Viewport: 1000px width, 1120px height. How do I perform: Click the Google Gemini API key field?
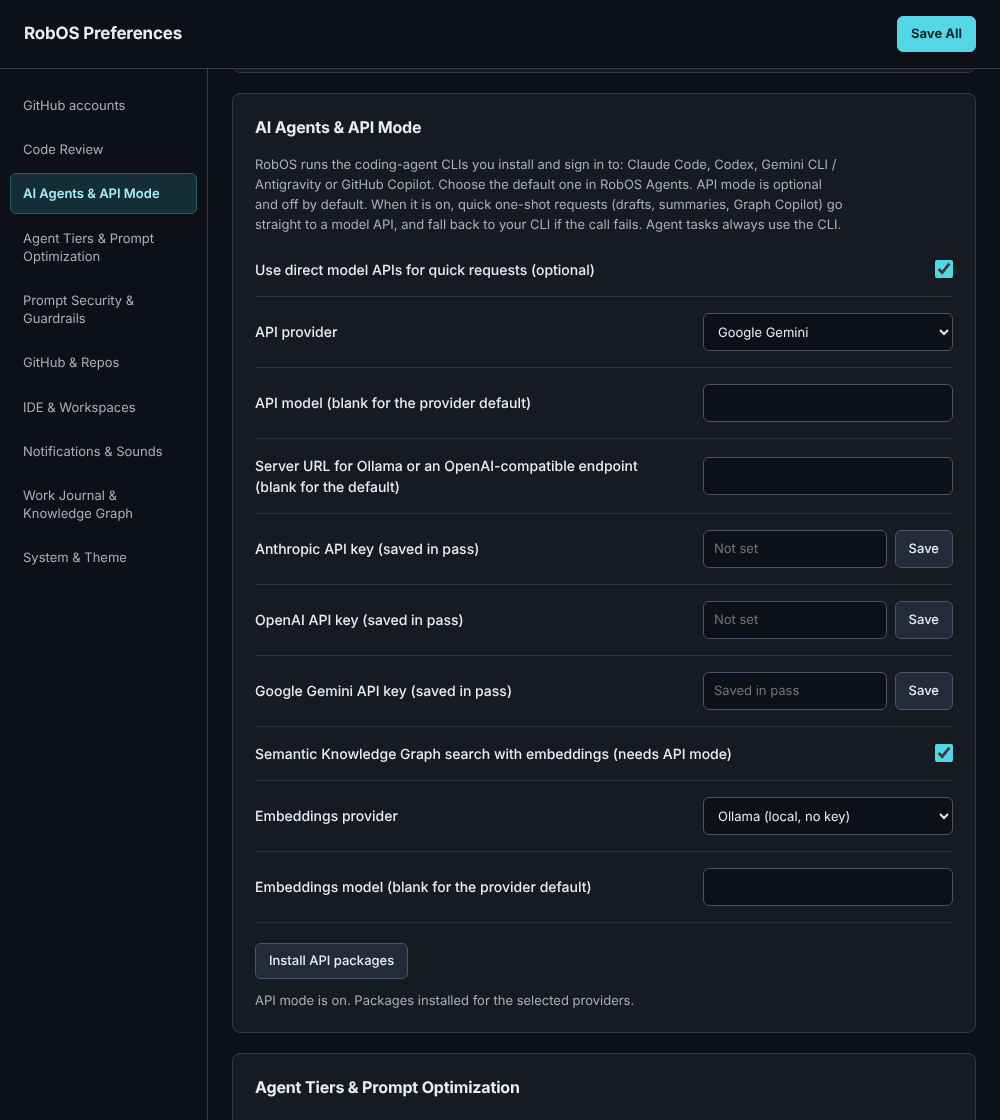point(794,691)
